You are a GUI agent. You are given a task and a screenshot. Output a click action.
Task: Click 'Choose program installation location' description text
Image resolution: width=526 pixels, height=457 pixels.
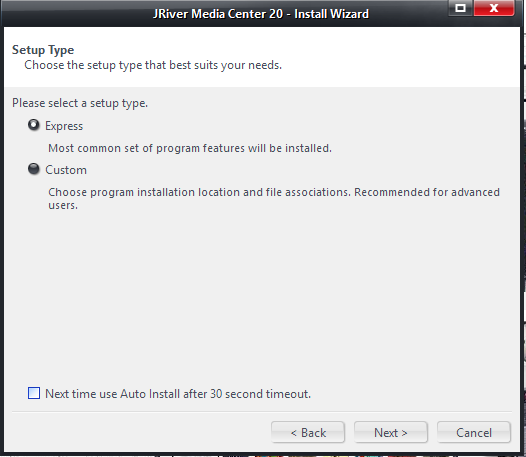274,198
